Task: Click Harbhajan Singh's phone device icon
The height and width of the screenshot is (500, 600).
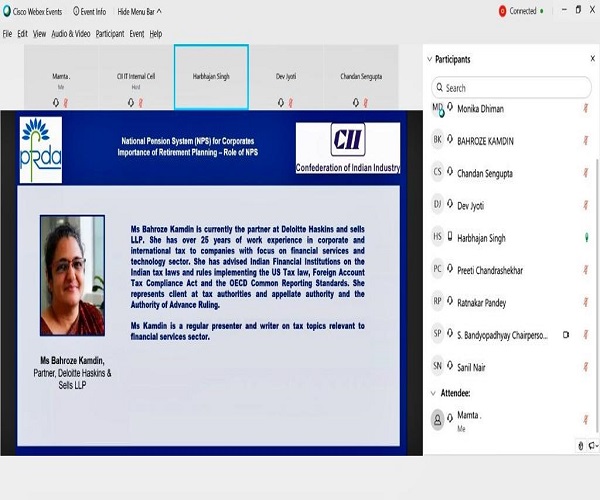Action: coord(450,237)
